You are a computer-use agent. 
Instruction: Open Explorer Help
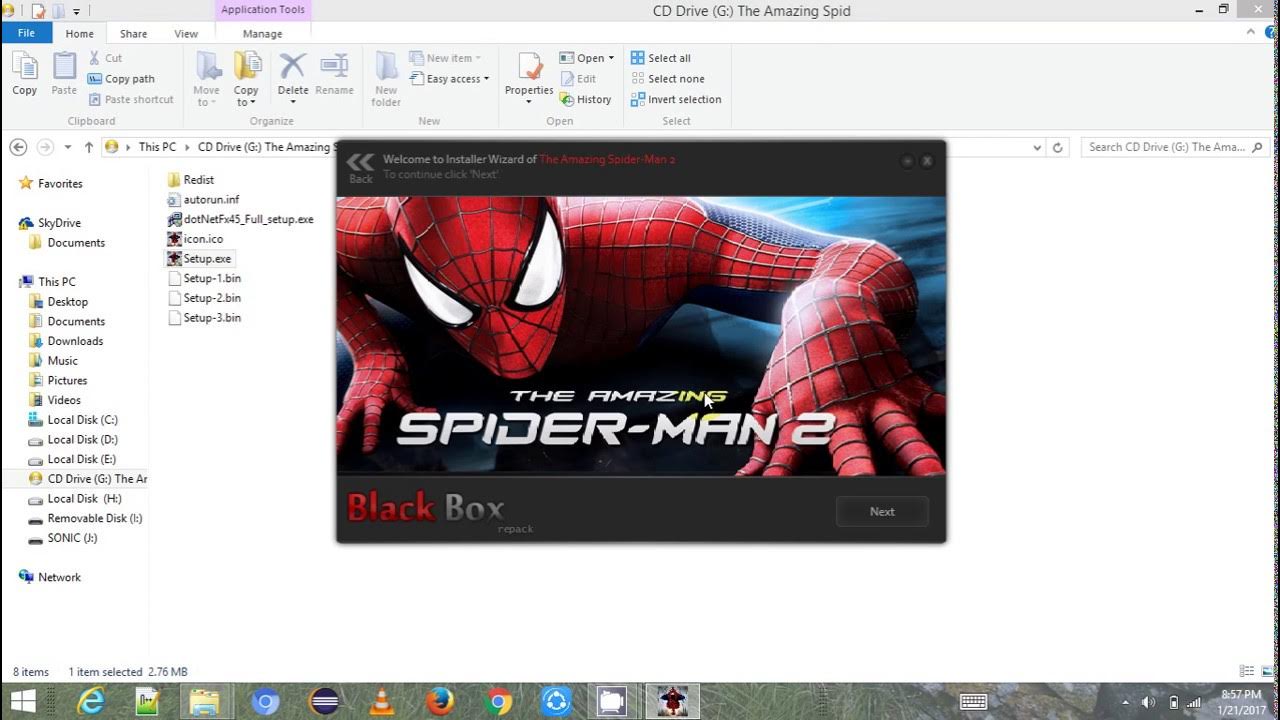tap(1269, 33)
